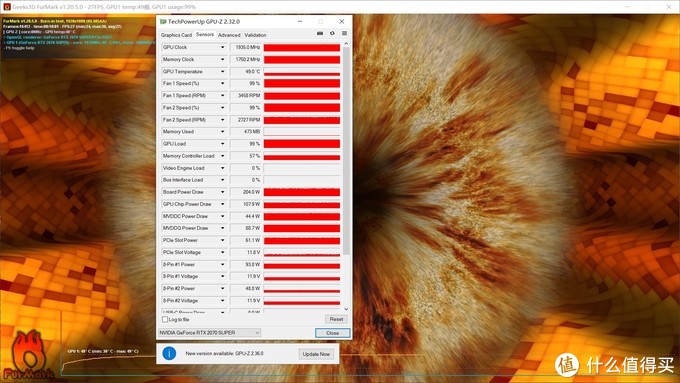Click the GPU-Z screenshot camera icon
This screenshot has width=680, height=383.
pyautogui.click(x=320, y=33)
